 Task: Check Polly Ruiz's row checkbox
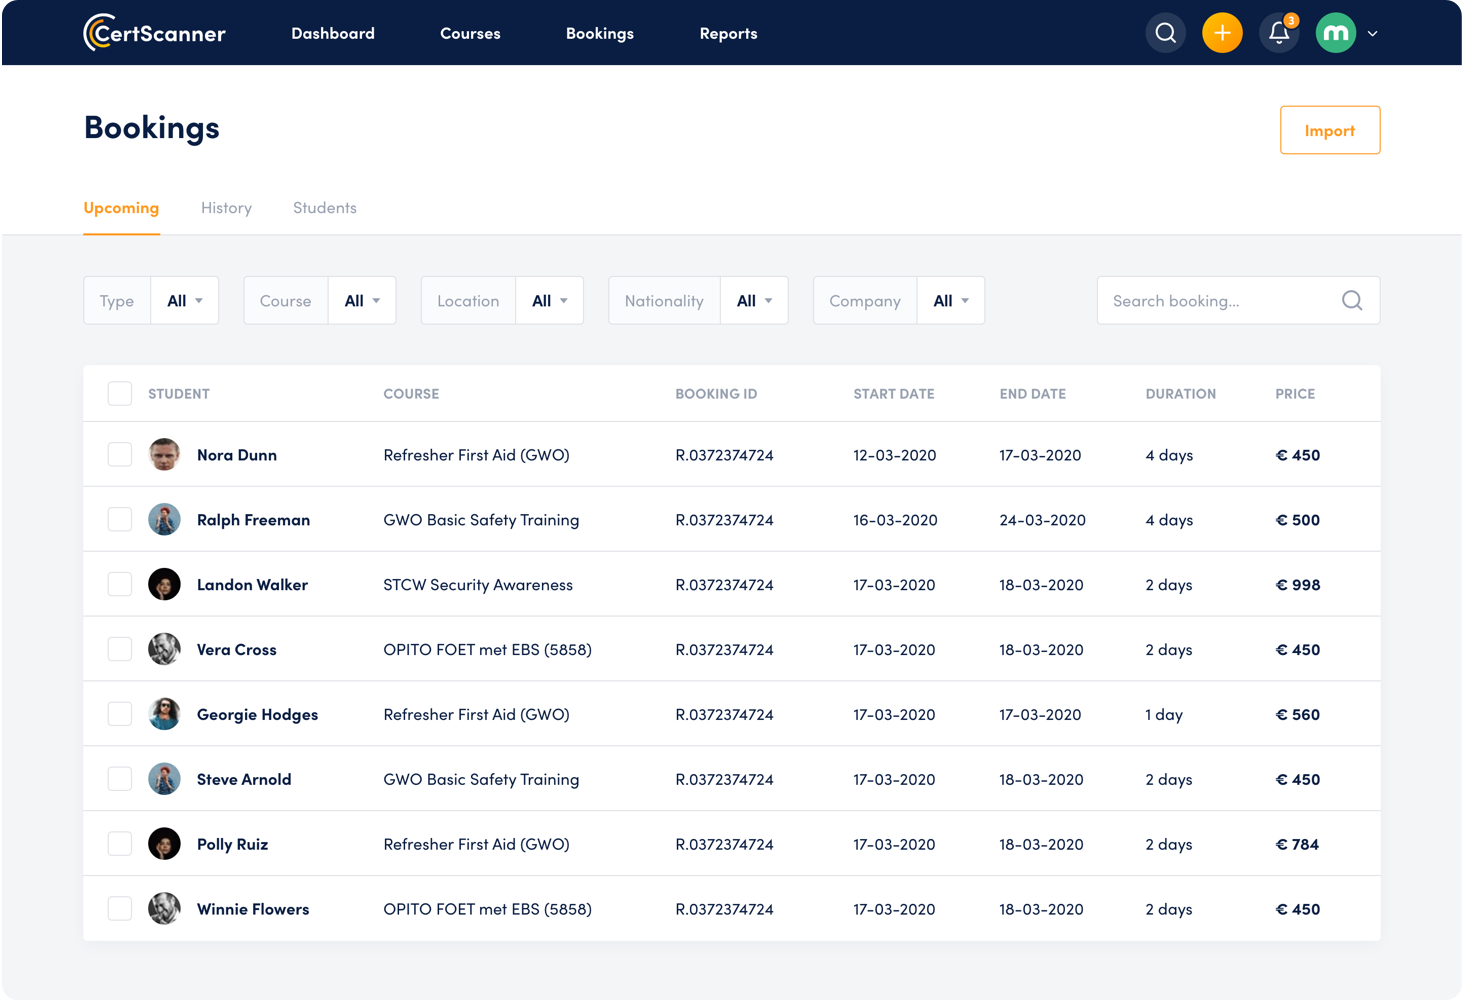119,843
